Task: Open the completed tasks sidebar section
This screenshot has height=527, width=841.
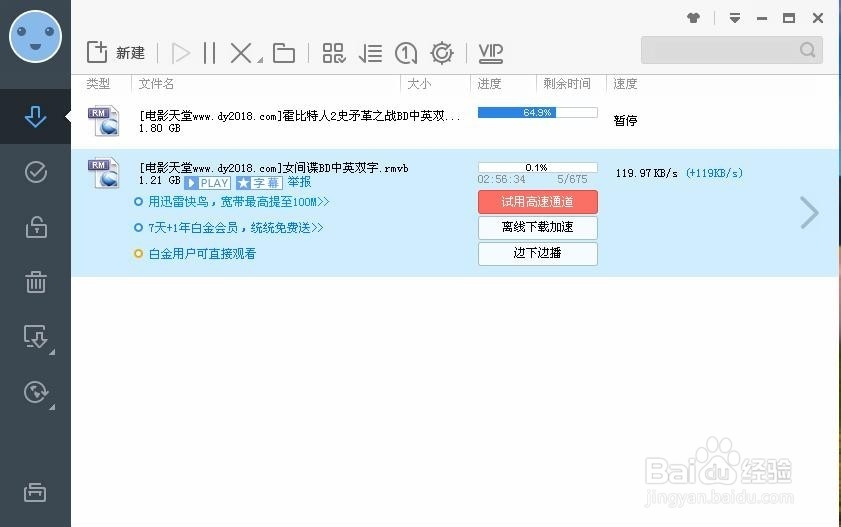Action: point(35,172)
